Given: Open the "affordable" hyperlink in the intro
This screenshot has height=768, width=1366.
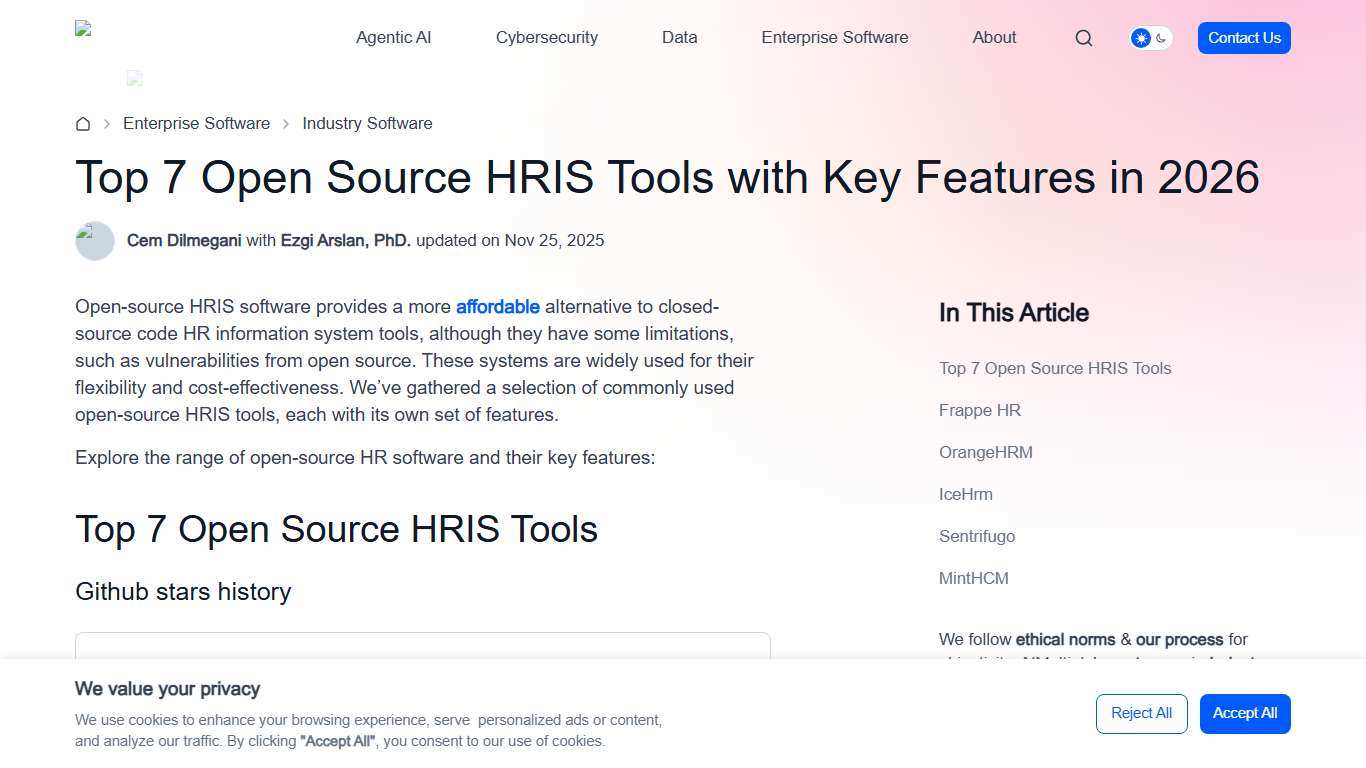Looking at the screenshot, I should pos(497,306).
